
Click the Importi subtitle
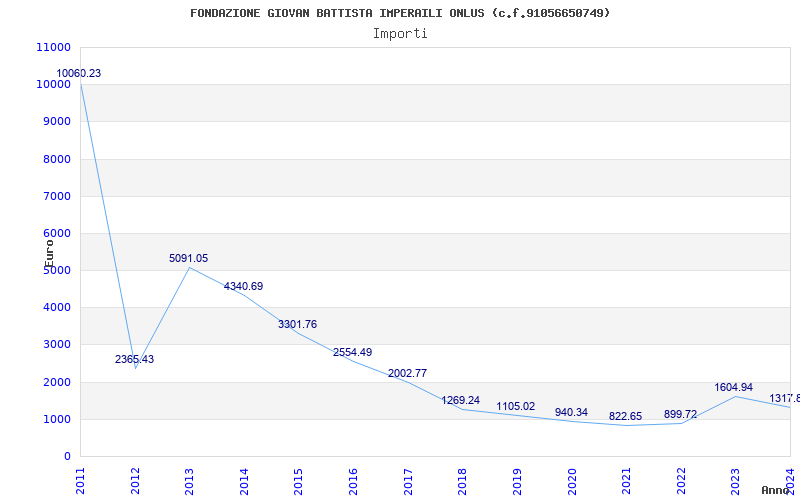pos(400,34)
